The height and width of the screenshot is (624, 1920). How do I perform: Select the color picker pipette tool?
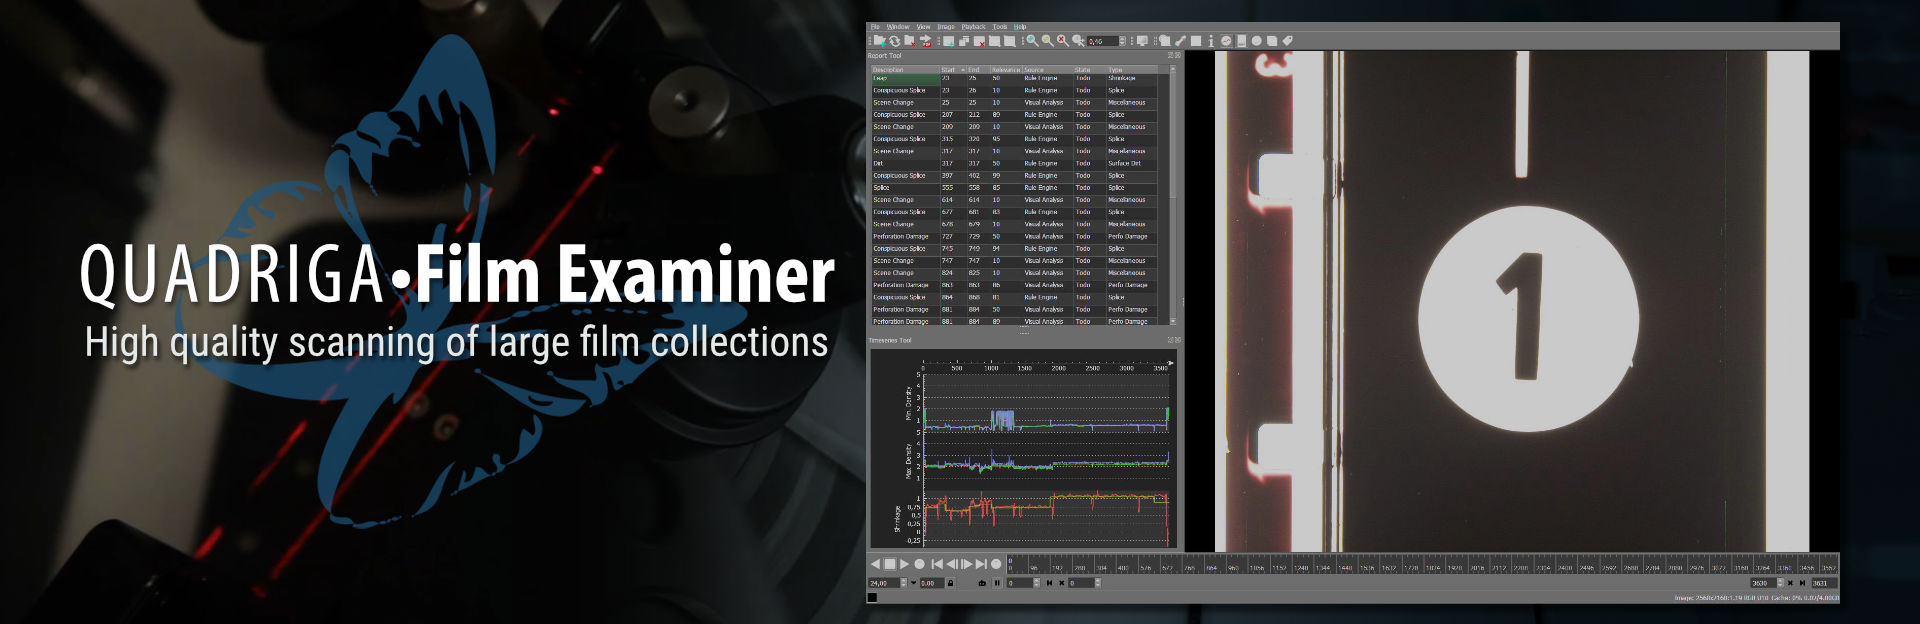[x=1180, y=41]
